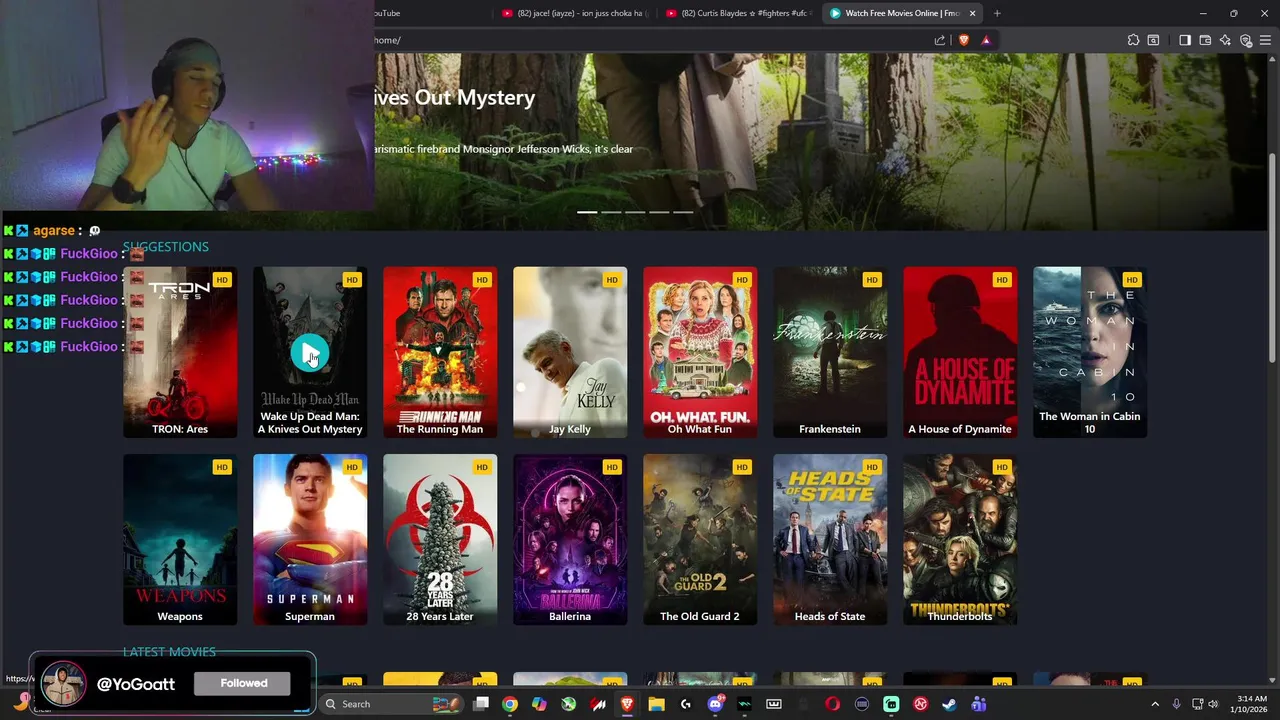The width and height of the screenshot is (1280, 720).
Task: Open Google Chrome from the taskbar
Action: pyautogui.click(x=510, y=704)
